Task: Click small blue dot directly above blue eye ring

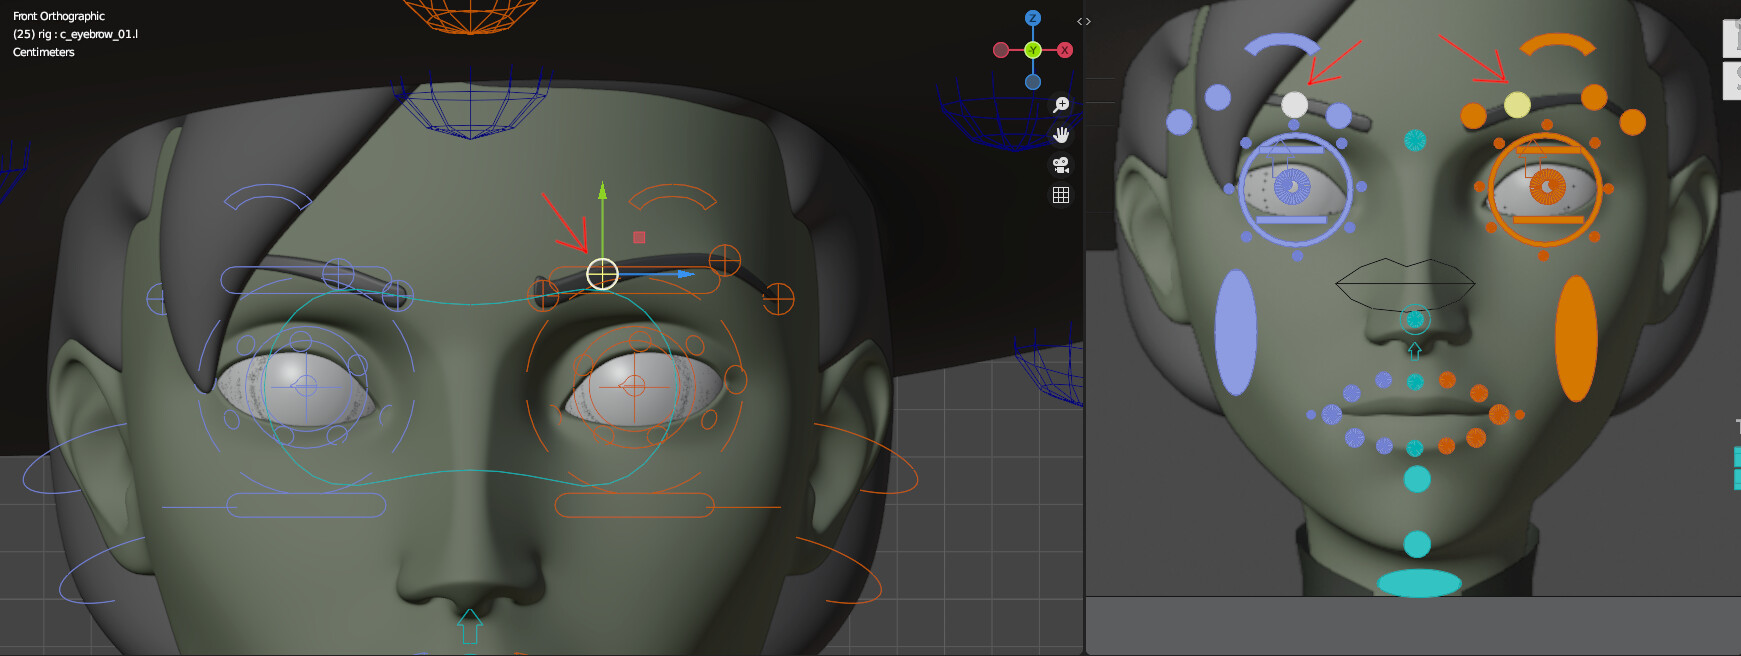Action: [x=1294, y=126]
